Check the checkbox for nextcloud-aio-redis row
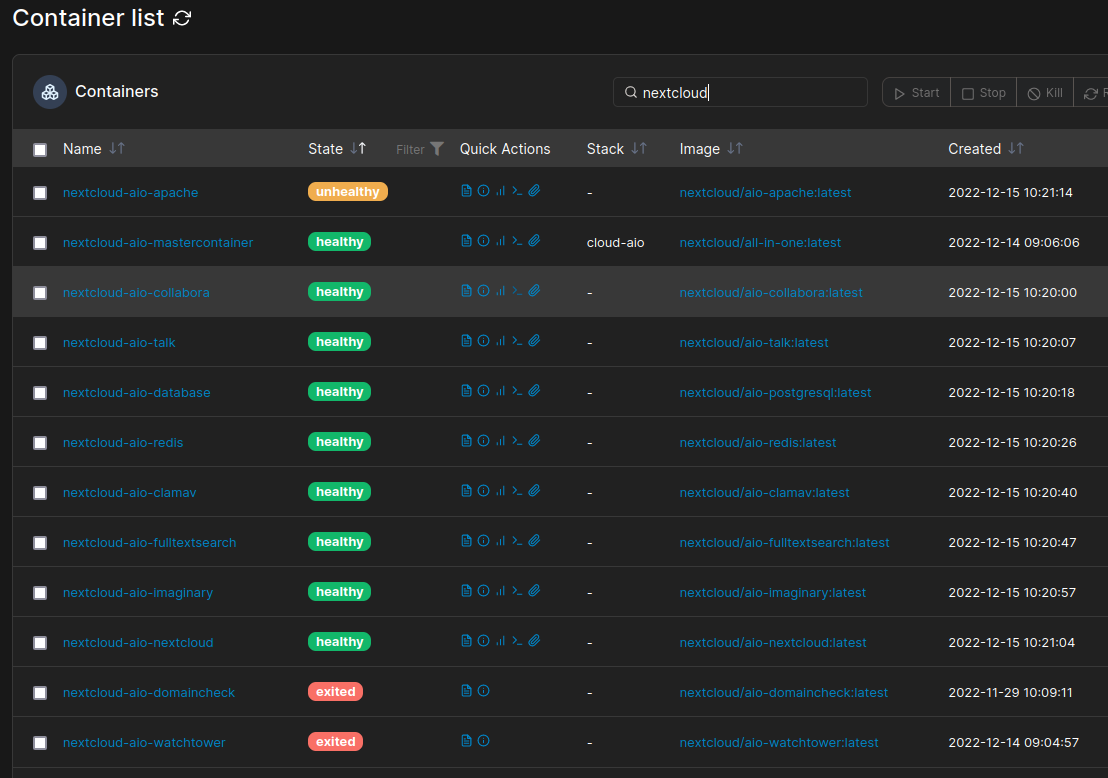Screen dimensions: 1108x778 click(40, 441)
